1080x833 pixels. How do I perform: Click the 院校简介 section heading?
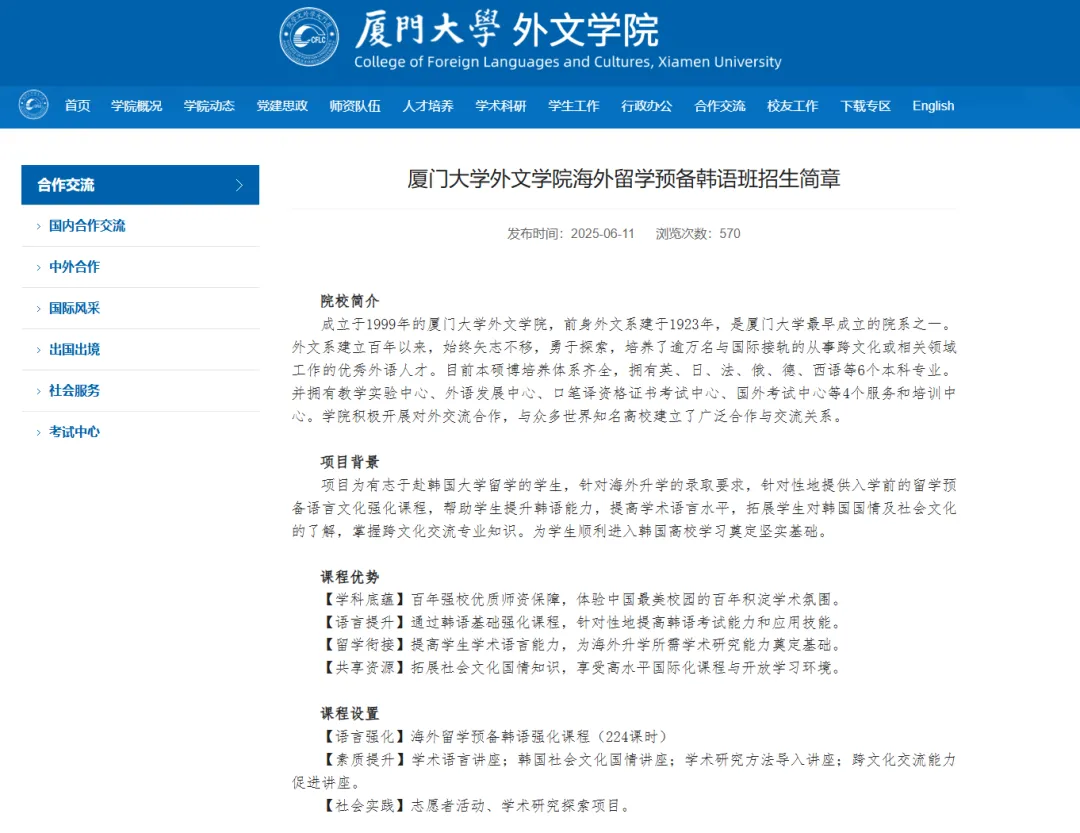[x=350, y=301]
